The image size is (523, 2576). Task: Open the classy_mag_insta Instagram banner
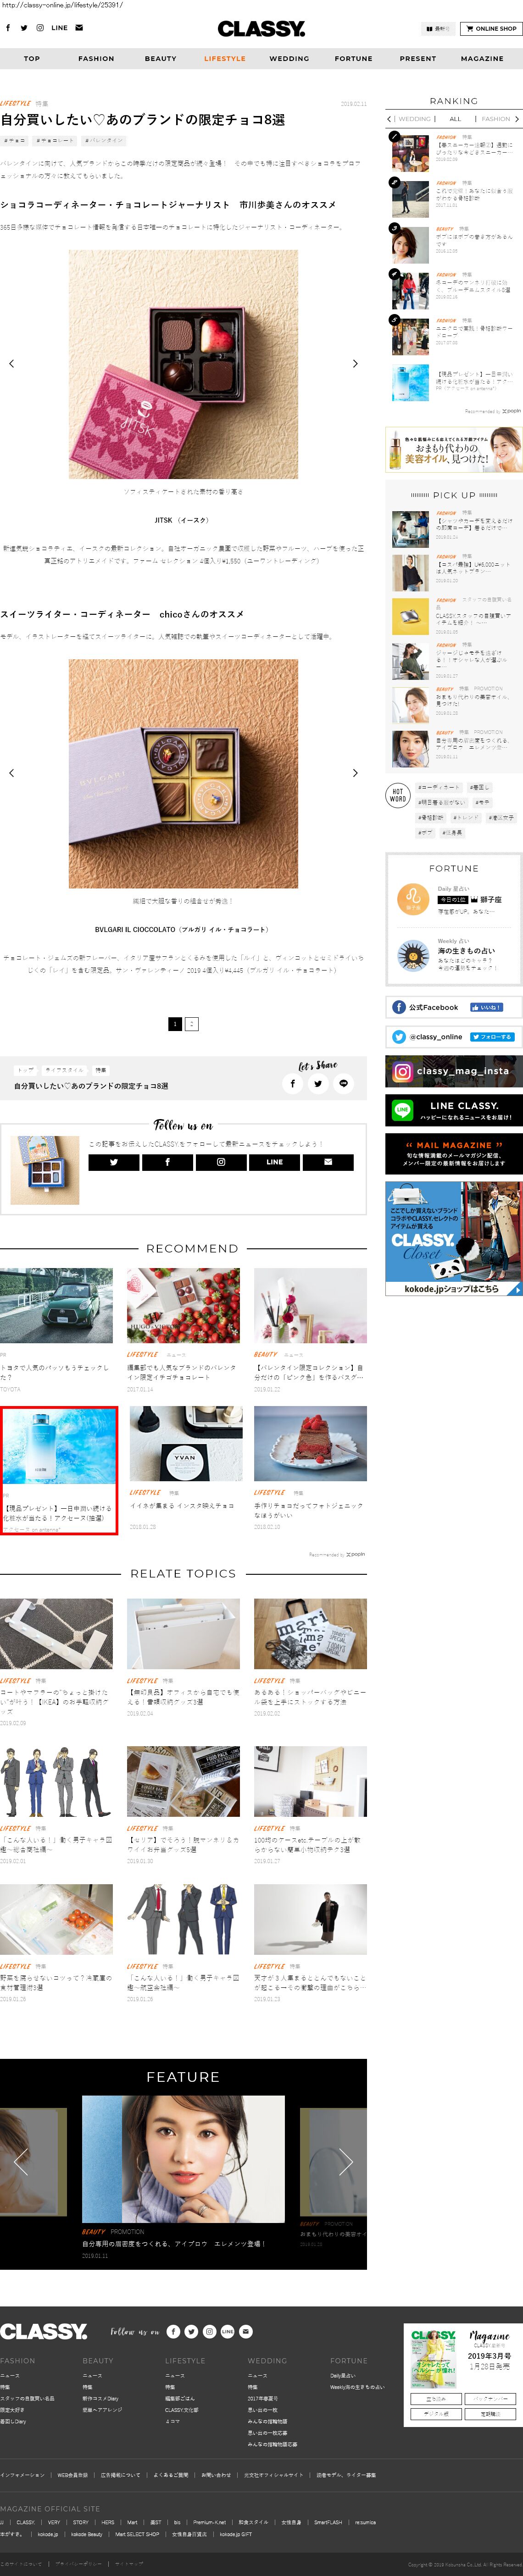click(x=454, y=1071)
